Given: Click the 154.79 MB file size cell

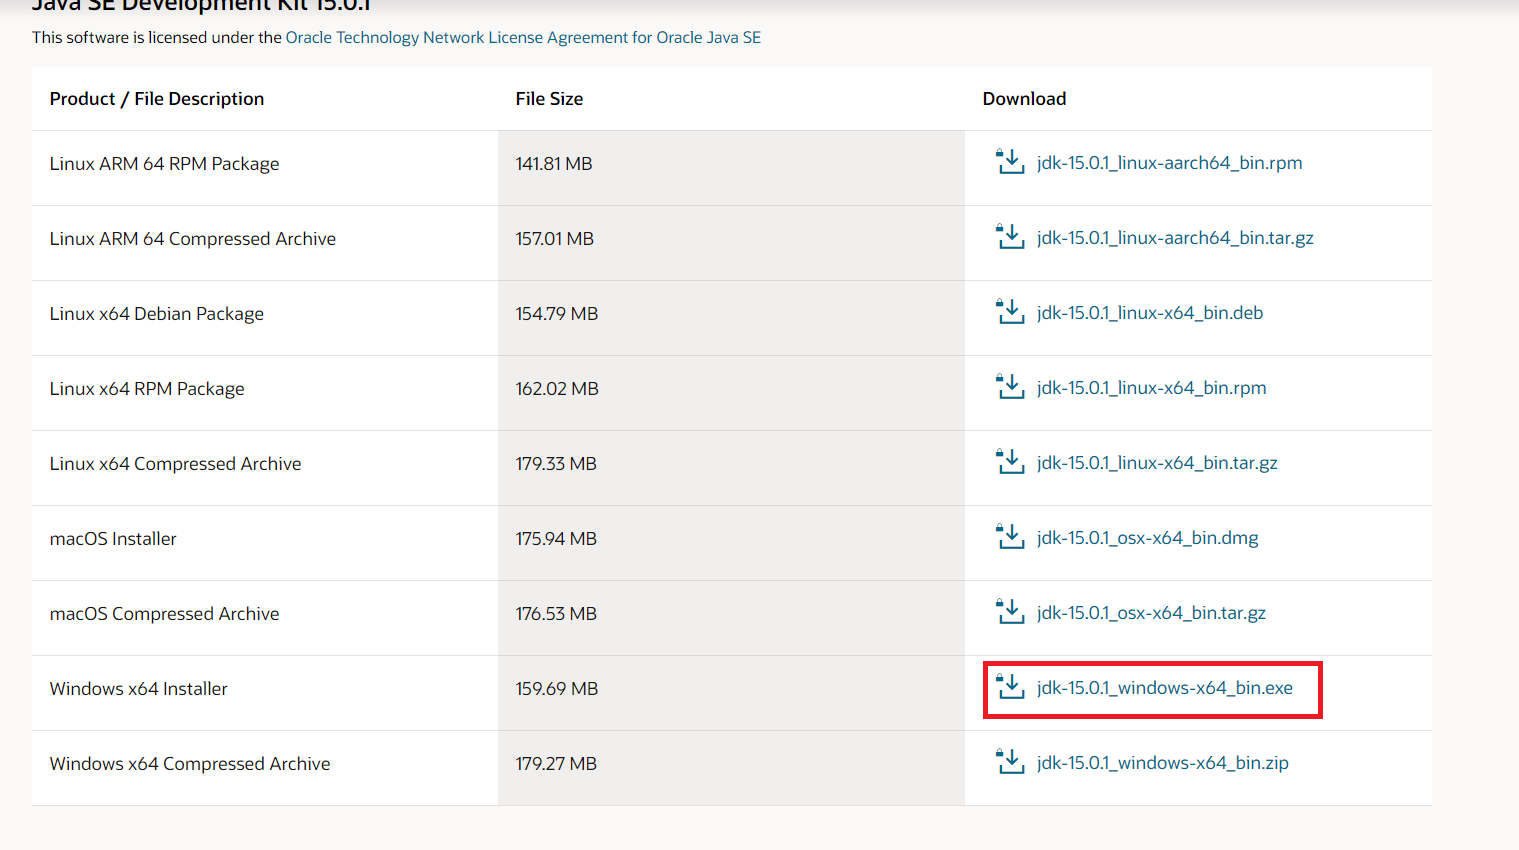Looking at the screenshot, I should (731, 318).
